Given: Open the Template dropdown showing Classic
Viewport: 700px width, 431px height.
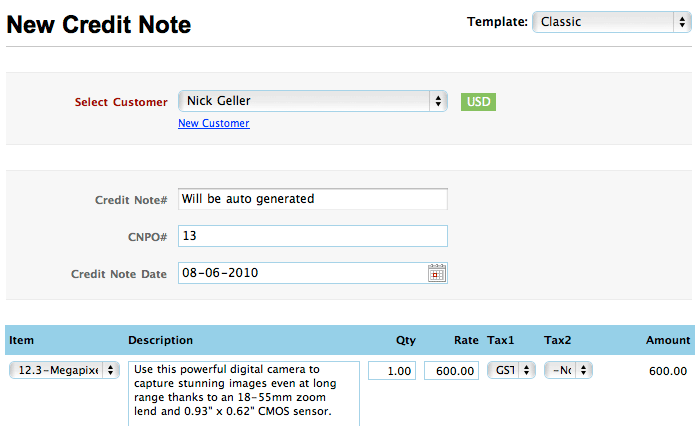Looking at the screenshot, I should pos(612,22).
